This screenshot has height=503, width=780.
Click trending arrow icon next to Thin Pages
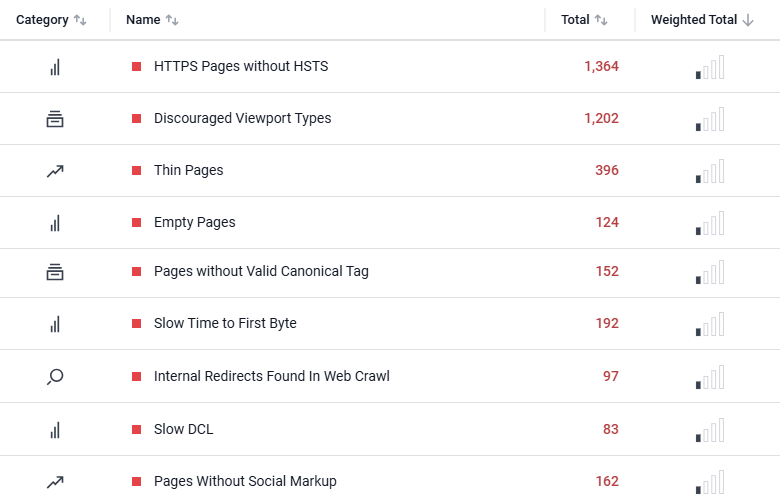point(55,171)
